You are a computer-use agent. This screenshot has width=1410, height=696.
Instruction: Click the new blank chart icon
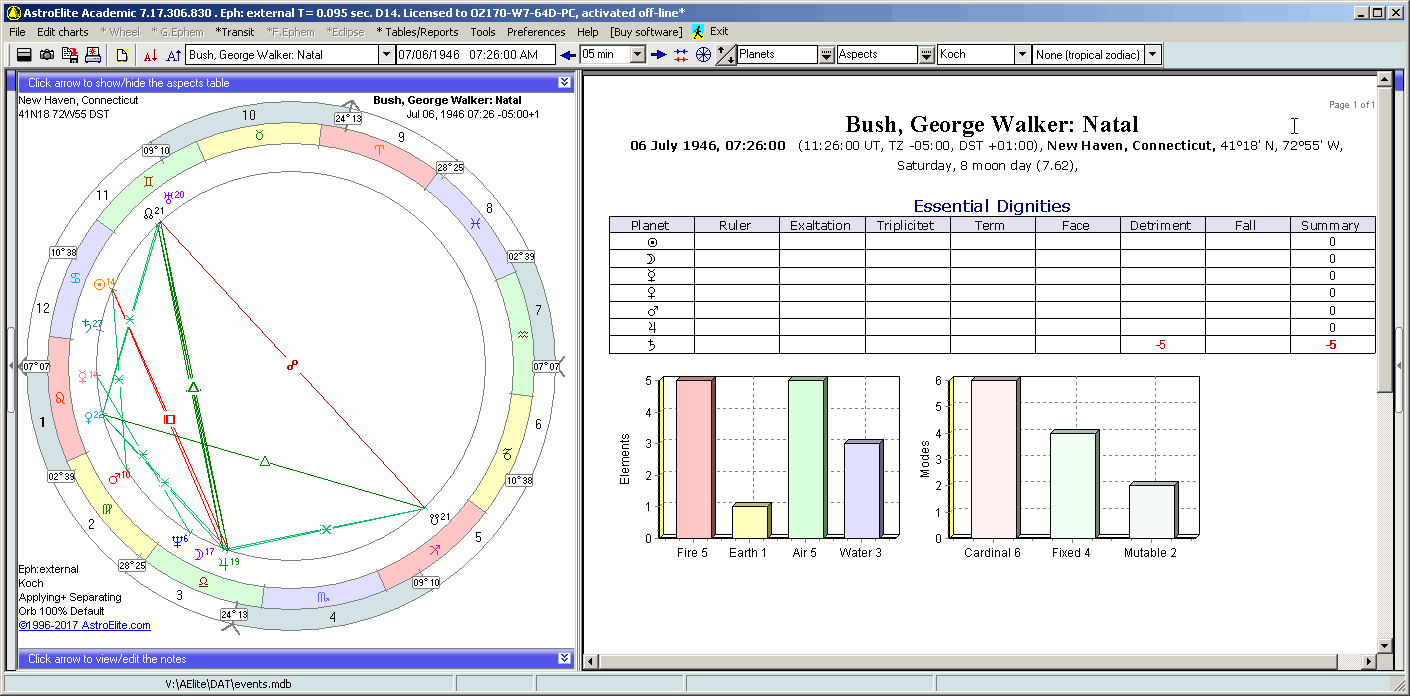pos(122,54)
